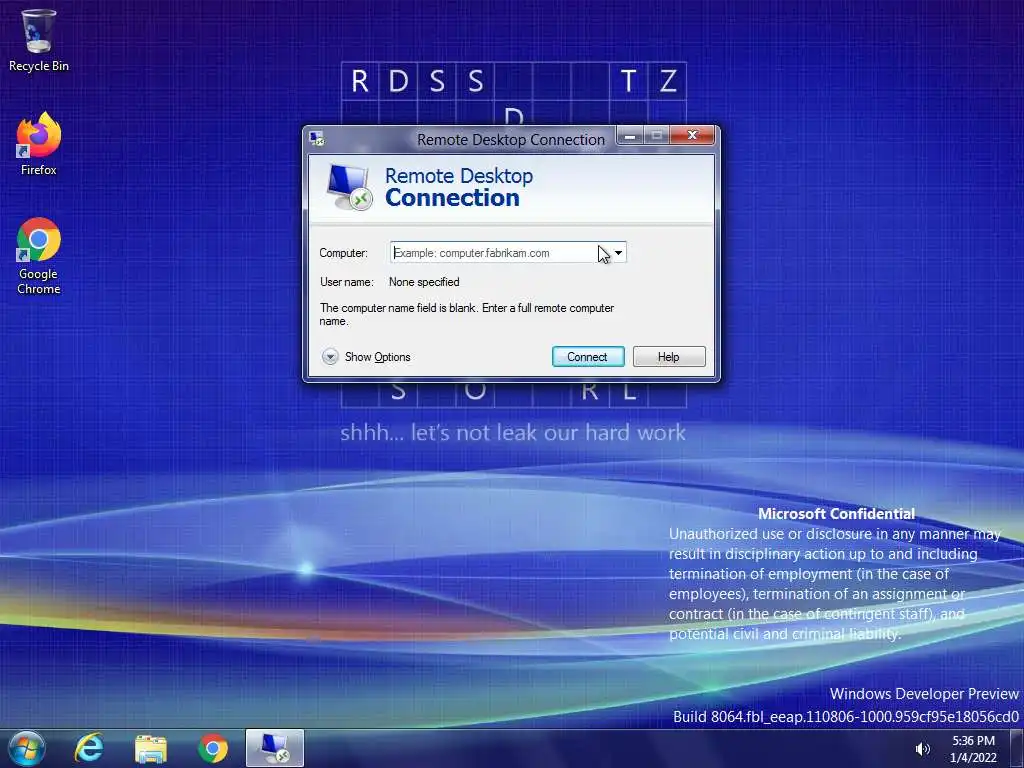Select the Remote Desktop Connection taskbar button
Screen dimensions: 1024x768
(275, 748)
